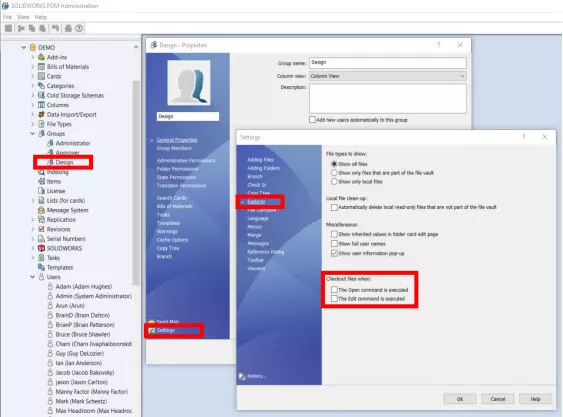Click the Help button in Settings dialog
Image resolution: width=563 pixels, height=417 pixels.
click(x=535, y=399)
